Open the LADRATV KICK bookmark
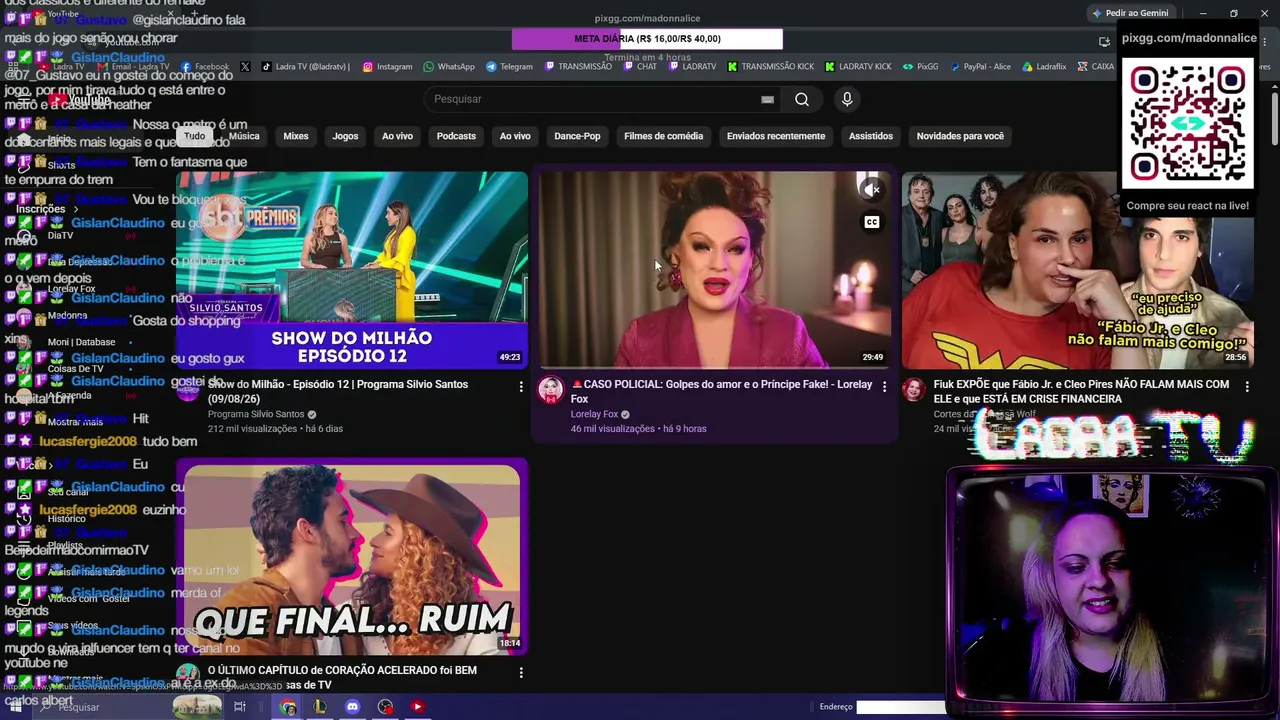The image size is (1280, 720). click(858, 67)
